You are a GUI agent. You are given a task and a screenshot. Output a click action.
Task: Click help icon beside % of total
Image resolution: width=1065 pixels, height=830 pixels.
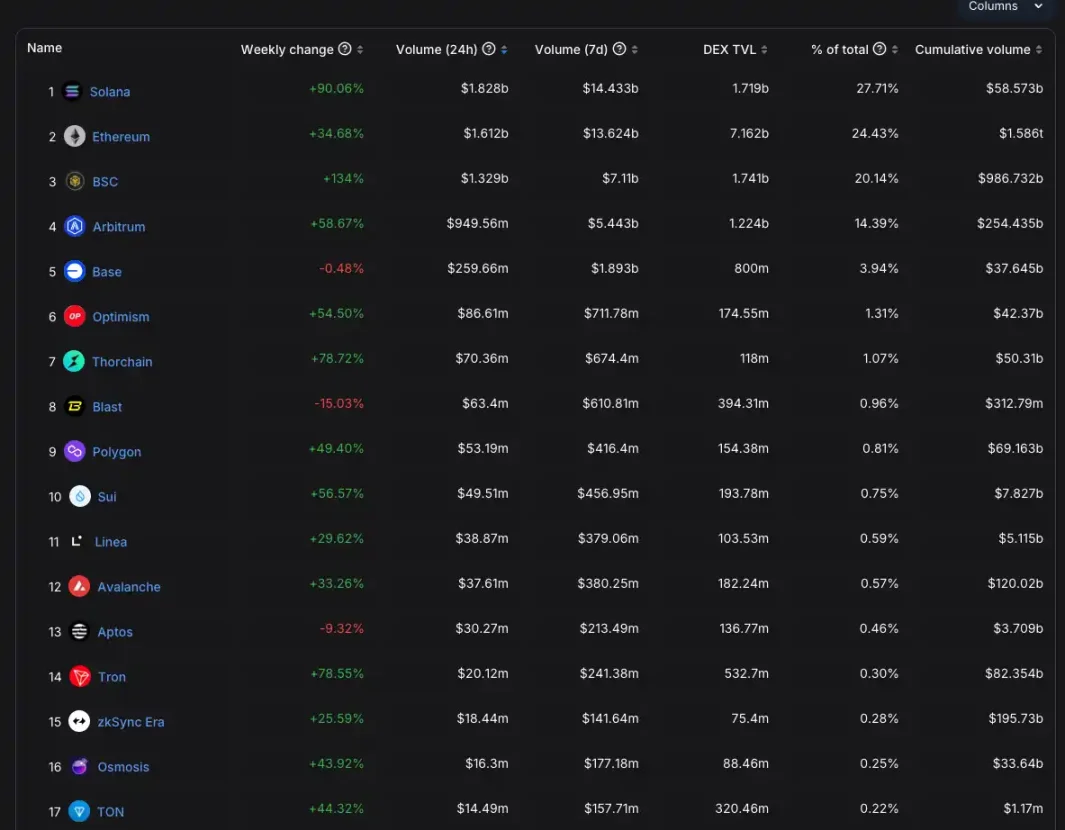point(879,49)
